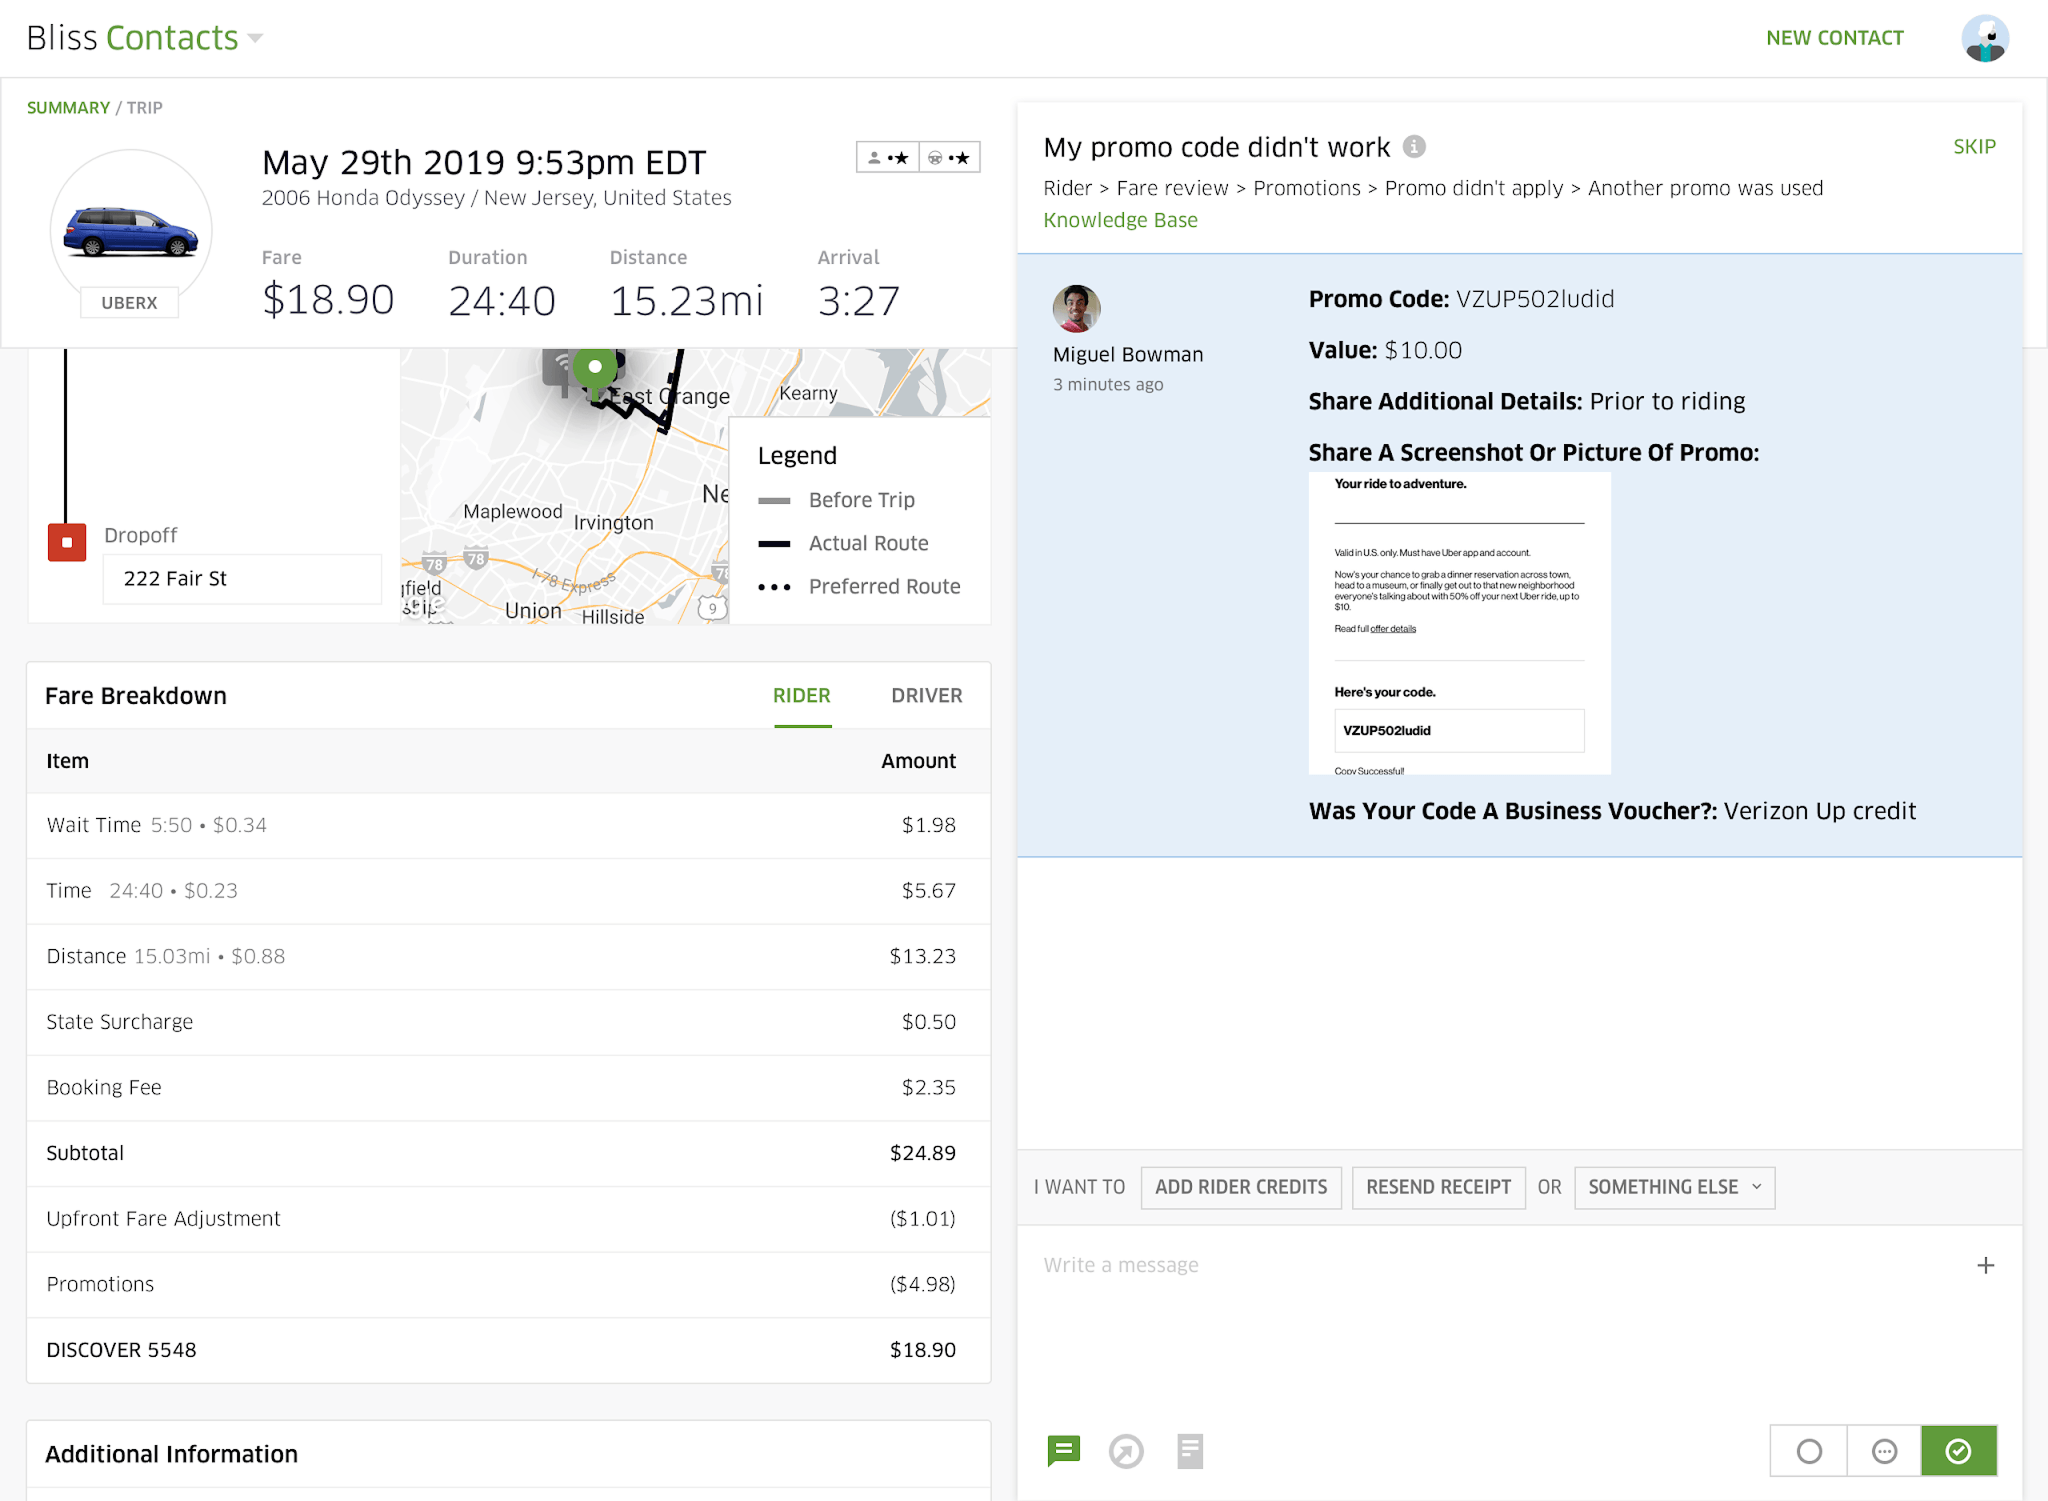Viewport: 2048px width, 1501px height.
Task: Click the info icon beside promo title
Action: pyautogui.click(x=1414, y=147)
